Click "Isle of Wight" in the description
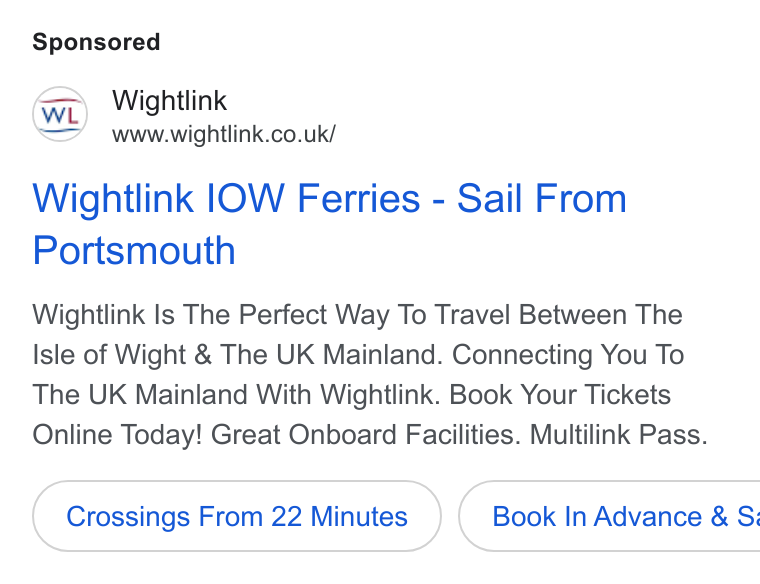 click(x=109, y=354)
